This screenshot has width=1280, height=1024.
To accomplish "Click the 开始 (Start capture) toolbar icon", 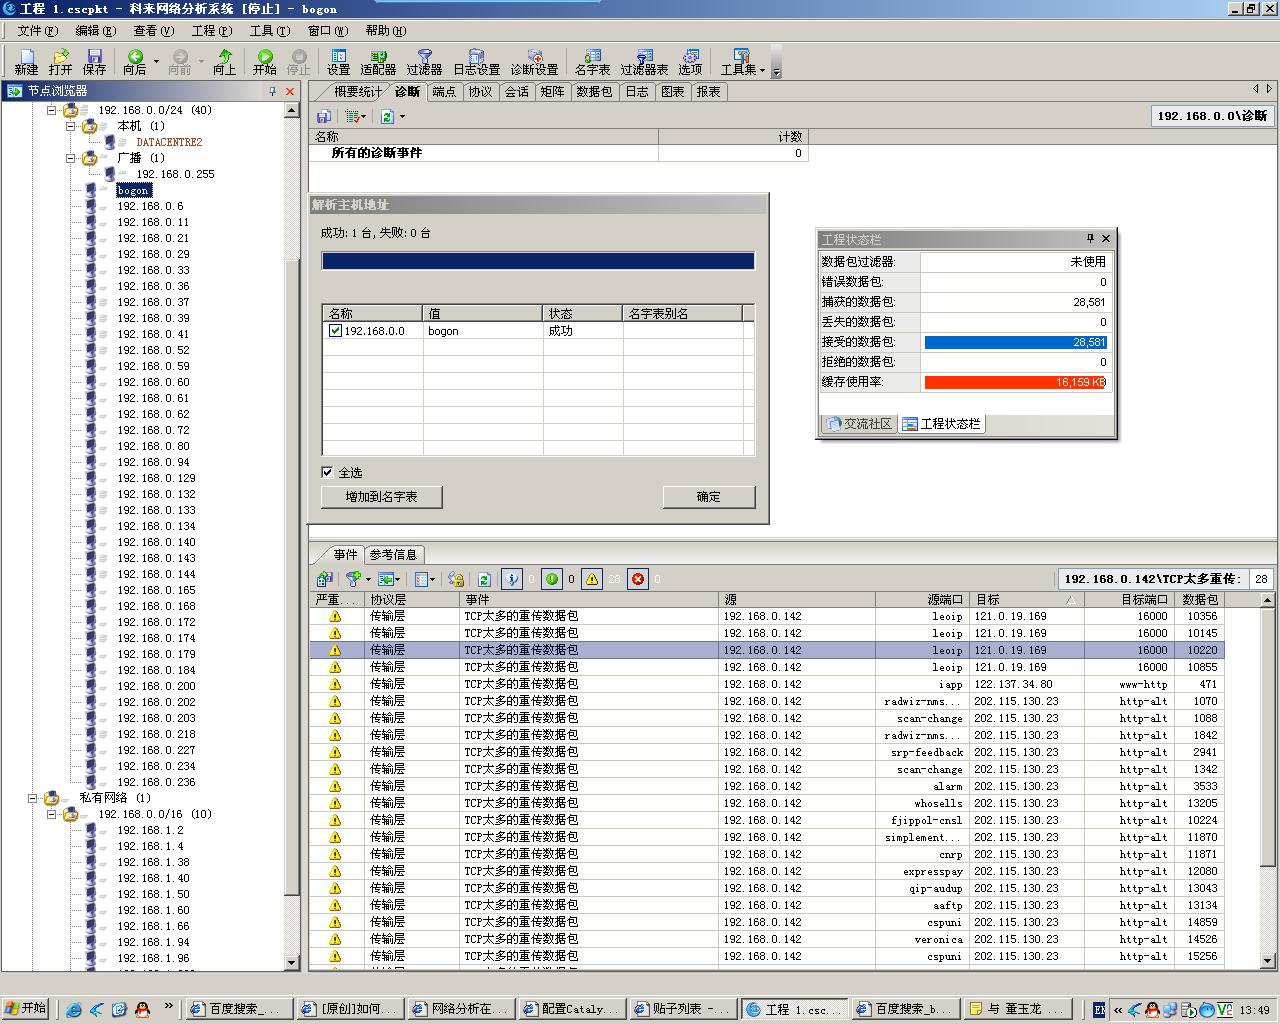I will [264, 62].
